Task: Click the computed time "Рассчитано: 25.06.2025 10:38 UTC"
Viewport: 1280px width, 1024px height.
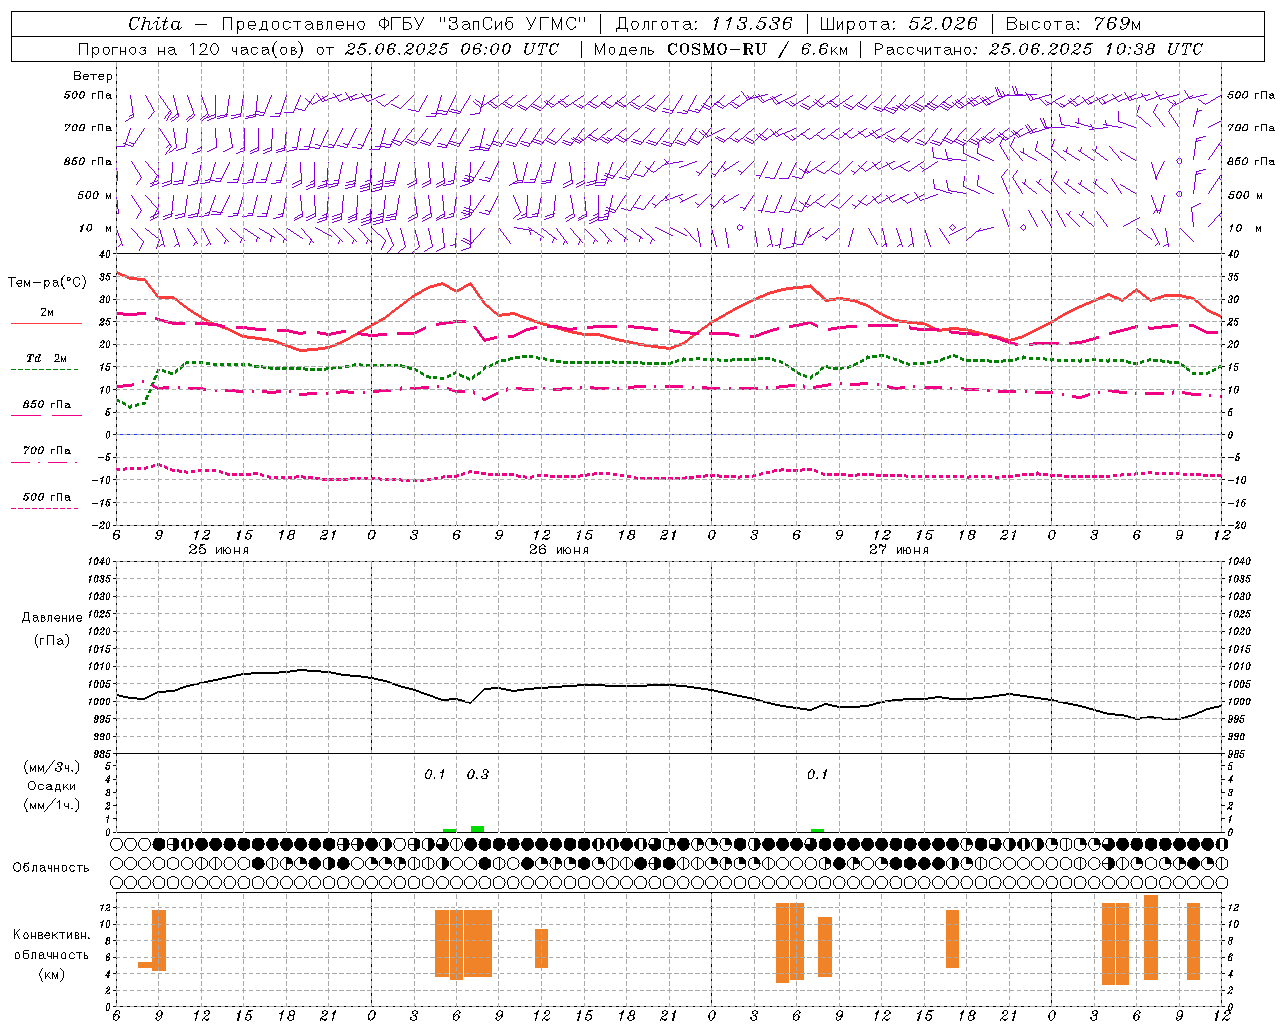Action: click(1038, 49)
